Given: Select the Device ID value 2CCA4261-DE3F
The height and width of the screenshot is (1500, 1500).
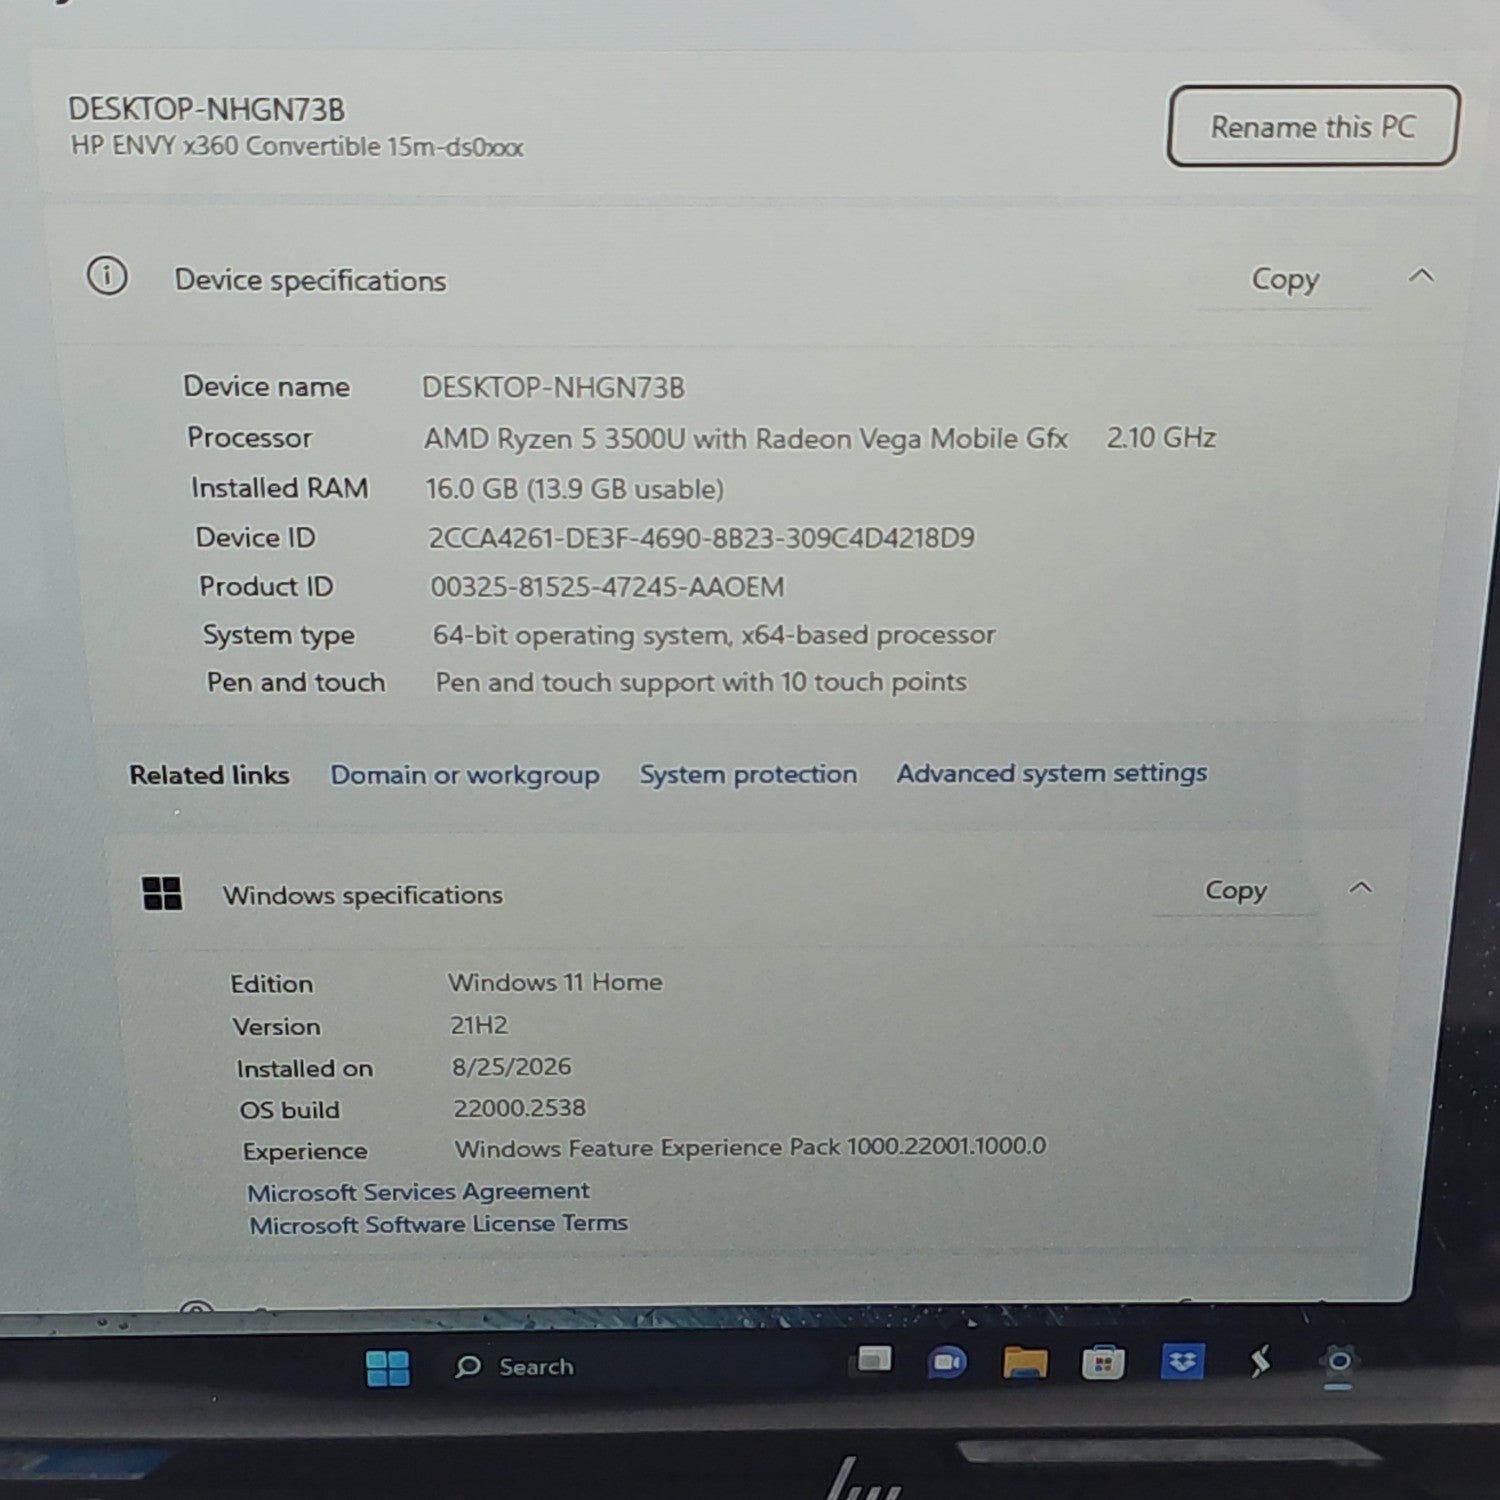Looking at the screenshot, I should (701, 538).
